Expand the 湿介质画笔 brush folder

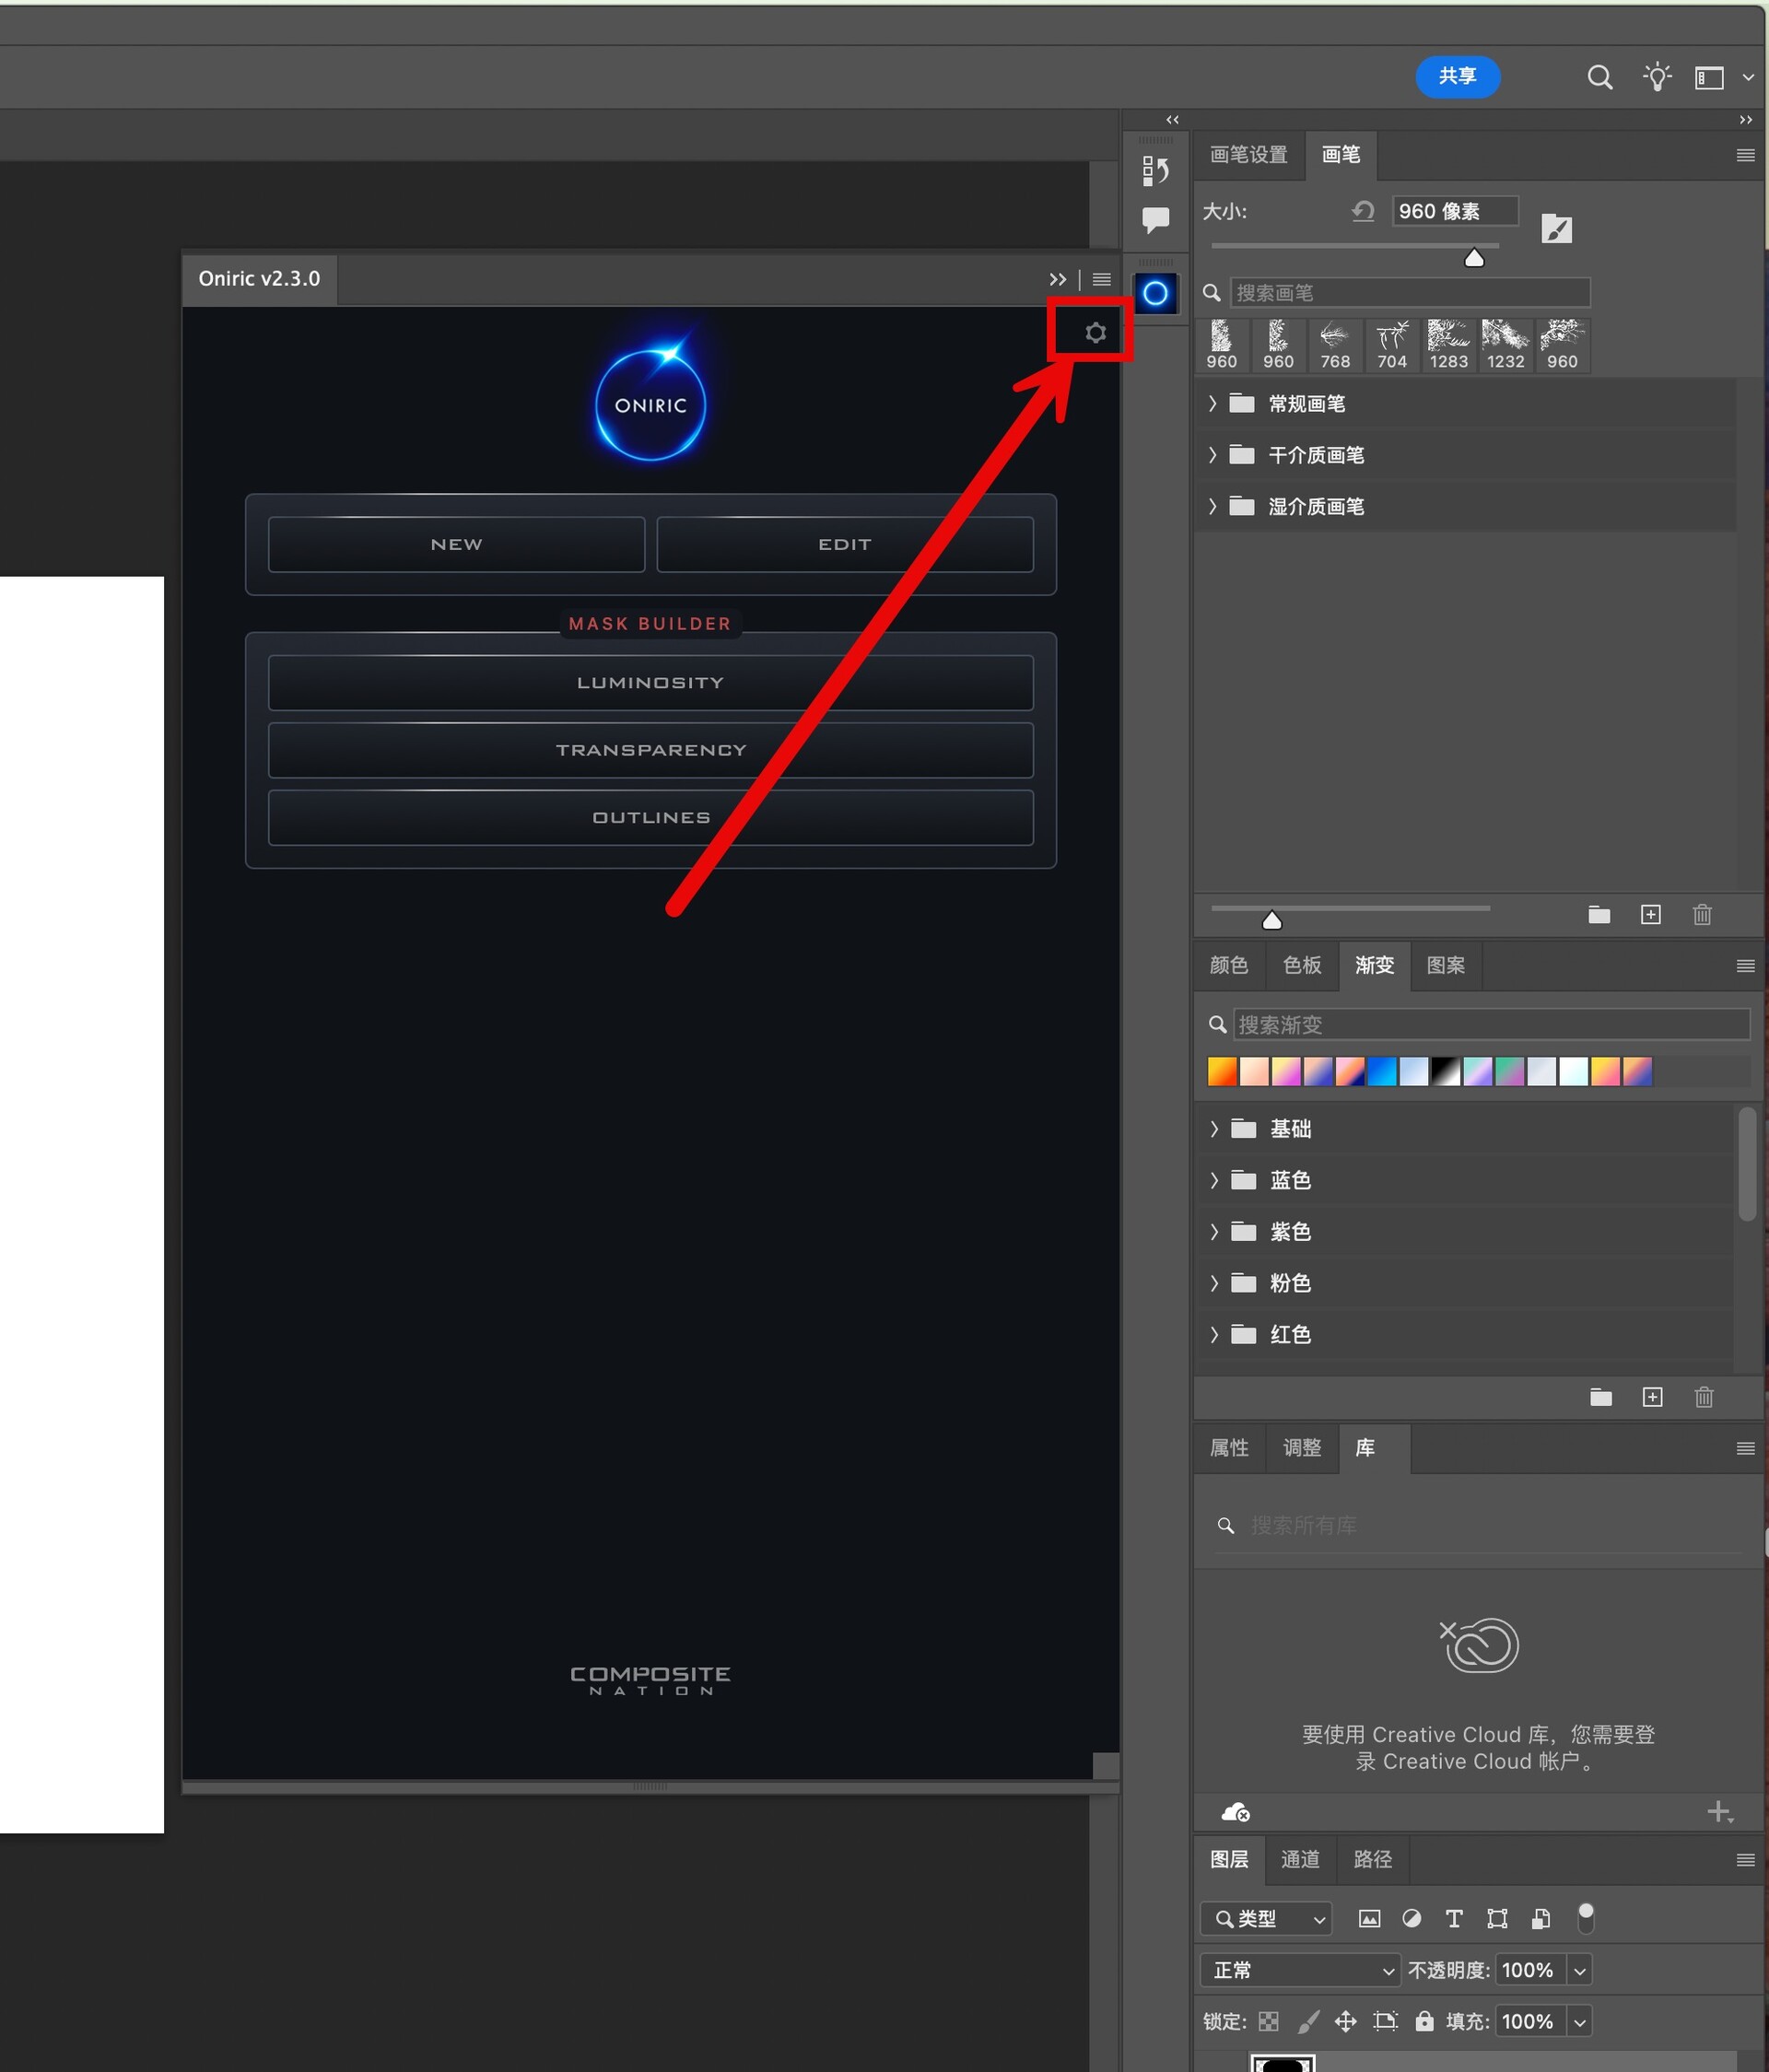tap(1212, 506)
